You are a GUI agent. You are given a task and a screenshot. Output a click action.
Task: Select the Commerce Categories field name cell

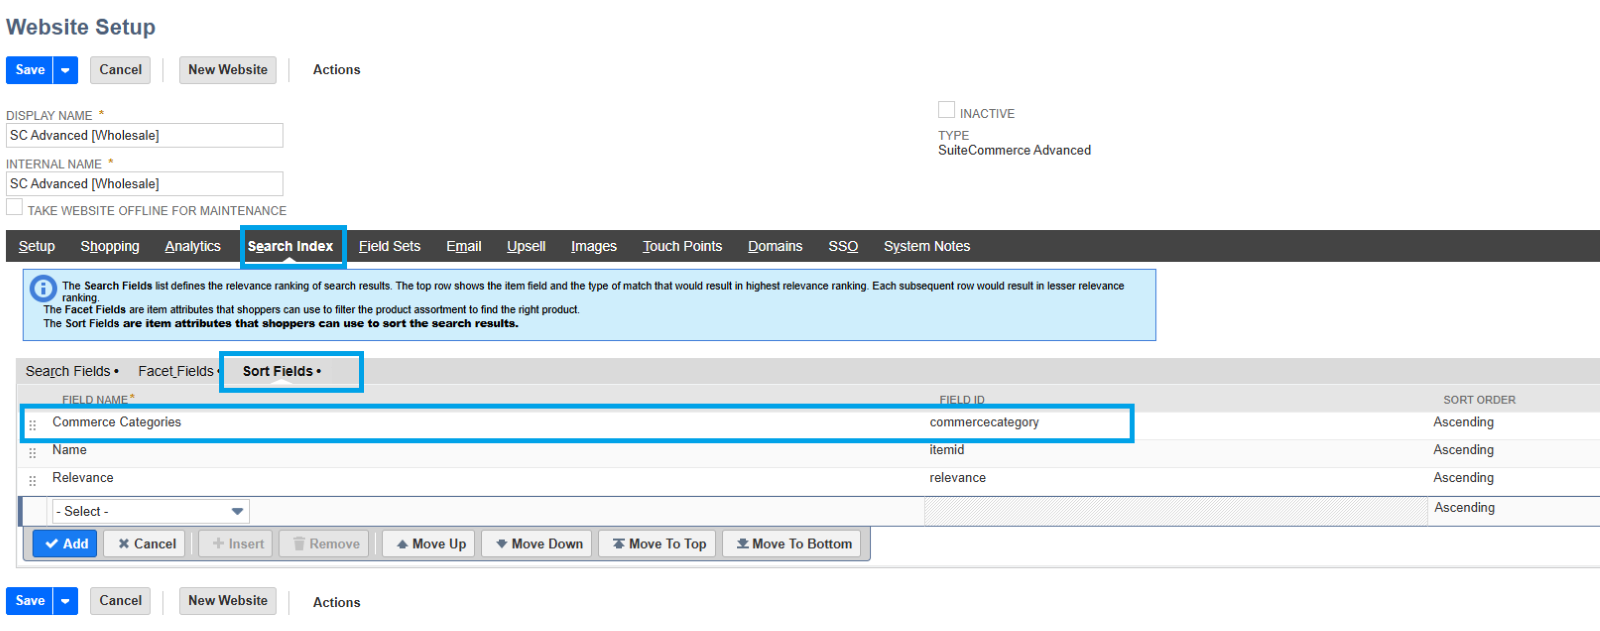coord(117,423)
